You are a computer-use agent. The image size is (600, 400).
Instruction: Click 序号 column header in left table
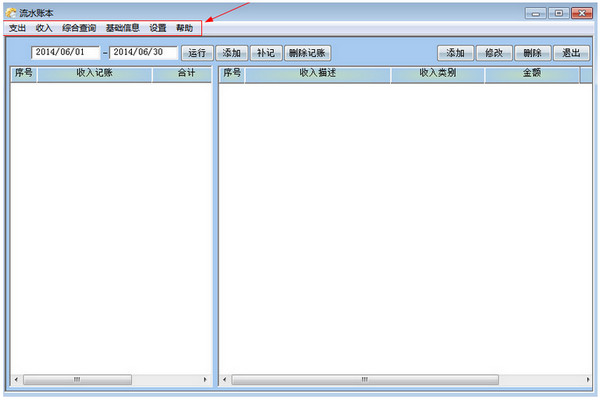[x=24, y=74]
